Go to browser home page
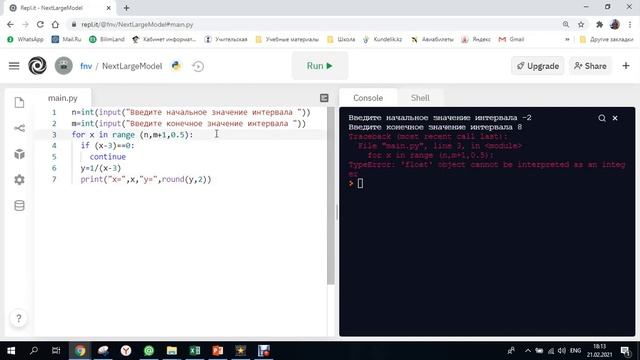 [x=55, y=24]
